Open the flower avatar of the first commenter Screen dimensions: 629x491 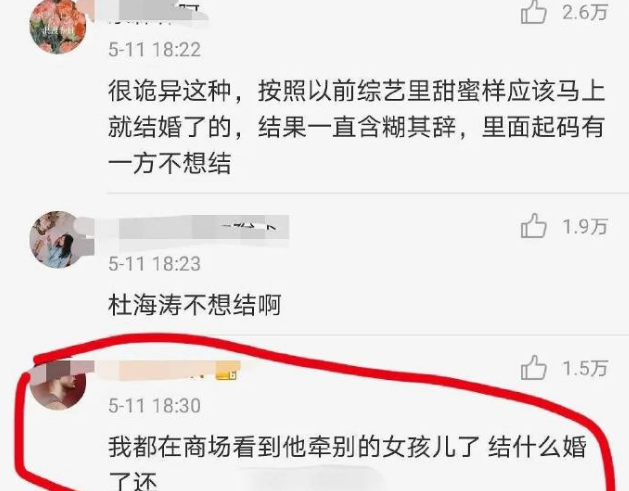58,26
